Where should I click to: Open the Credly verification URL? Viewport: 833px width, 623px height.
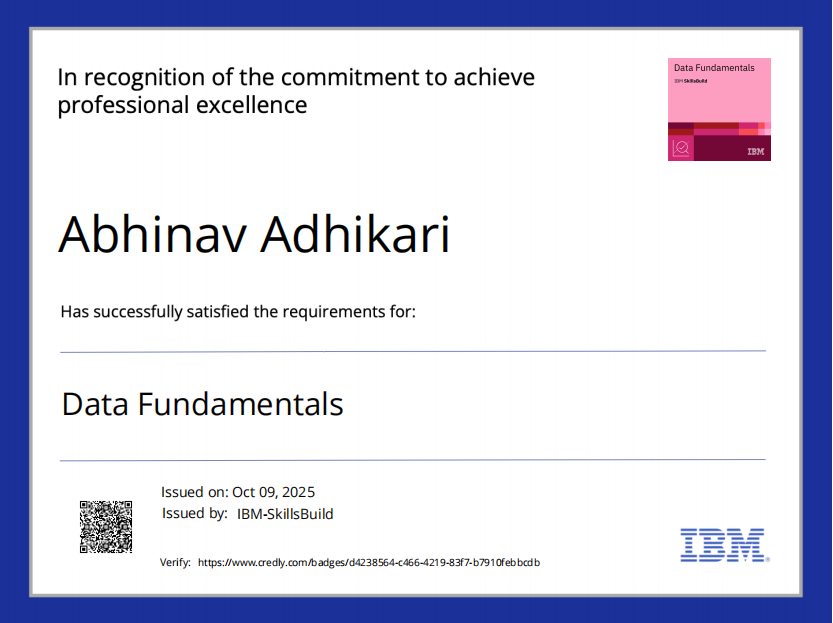(369, 563)
